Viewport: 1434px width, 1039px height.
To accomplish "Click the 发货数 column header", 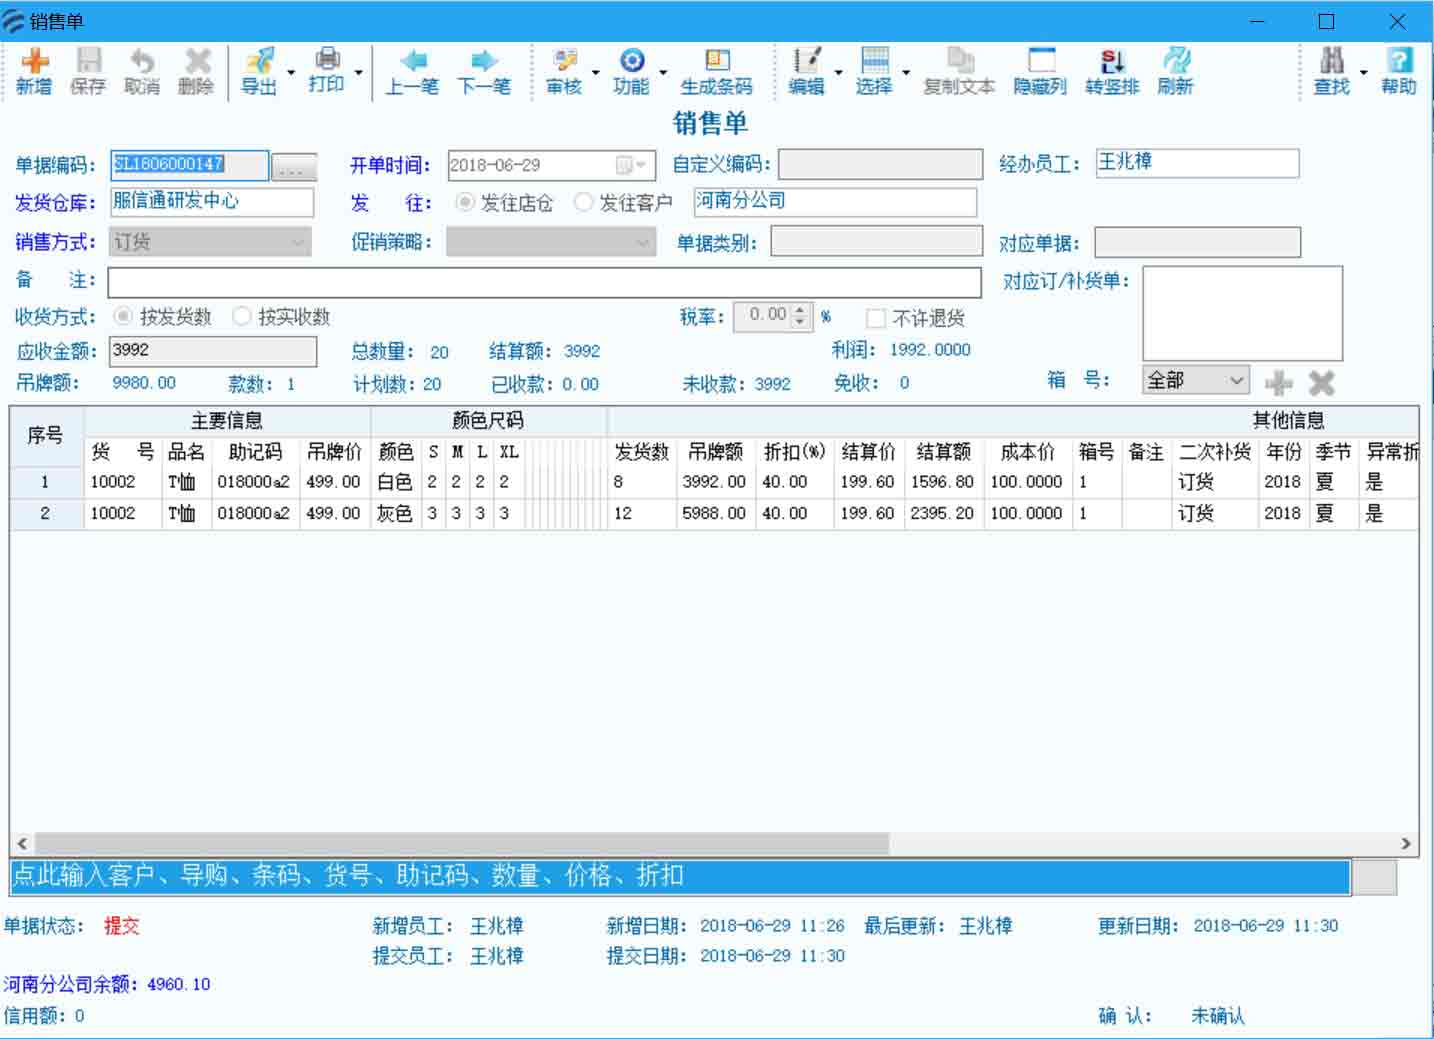I will coord(642,452).
